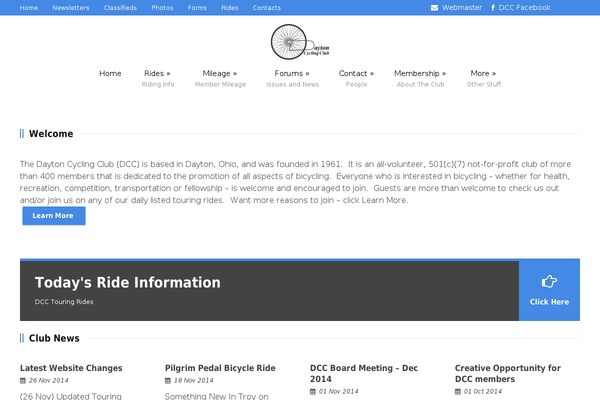
Task: Open Forms in the top bar
Action: tap(197, 8)
